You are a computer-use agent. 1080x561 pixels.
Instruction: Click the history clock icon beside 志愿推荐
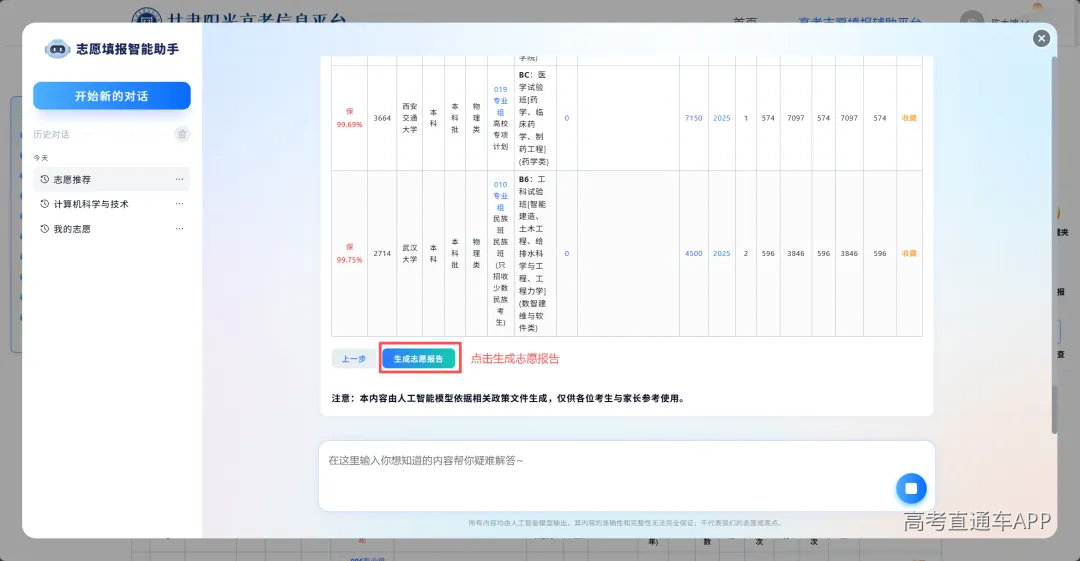pyautogui.click(x=45, y=179)
